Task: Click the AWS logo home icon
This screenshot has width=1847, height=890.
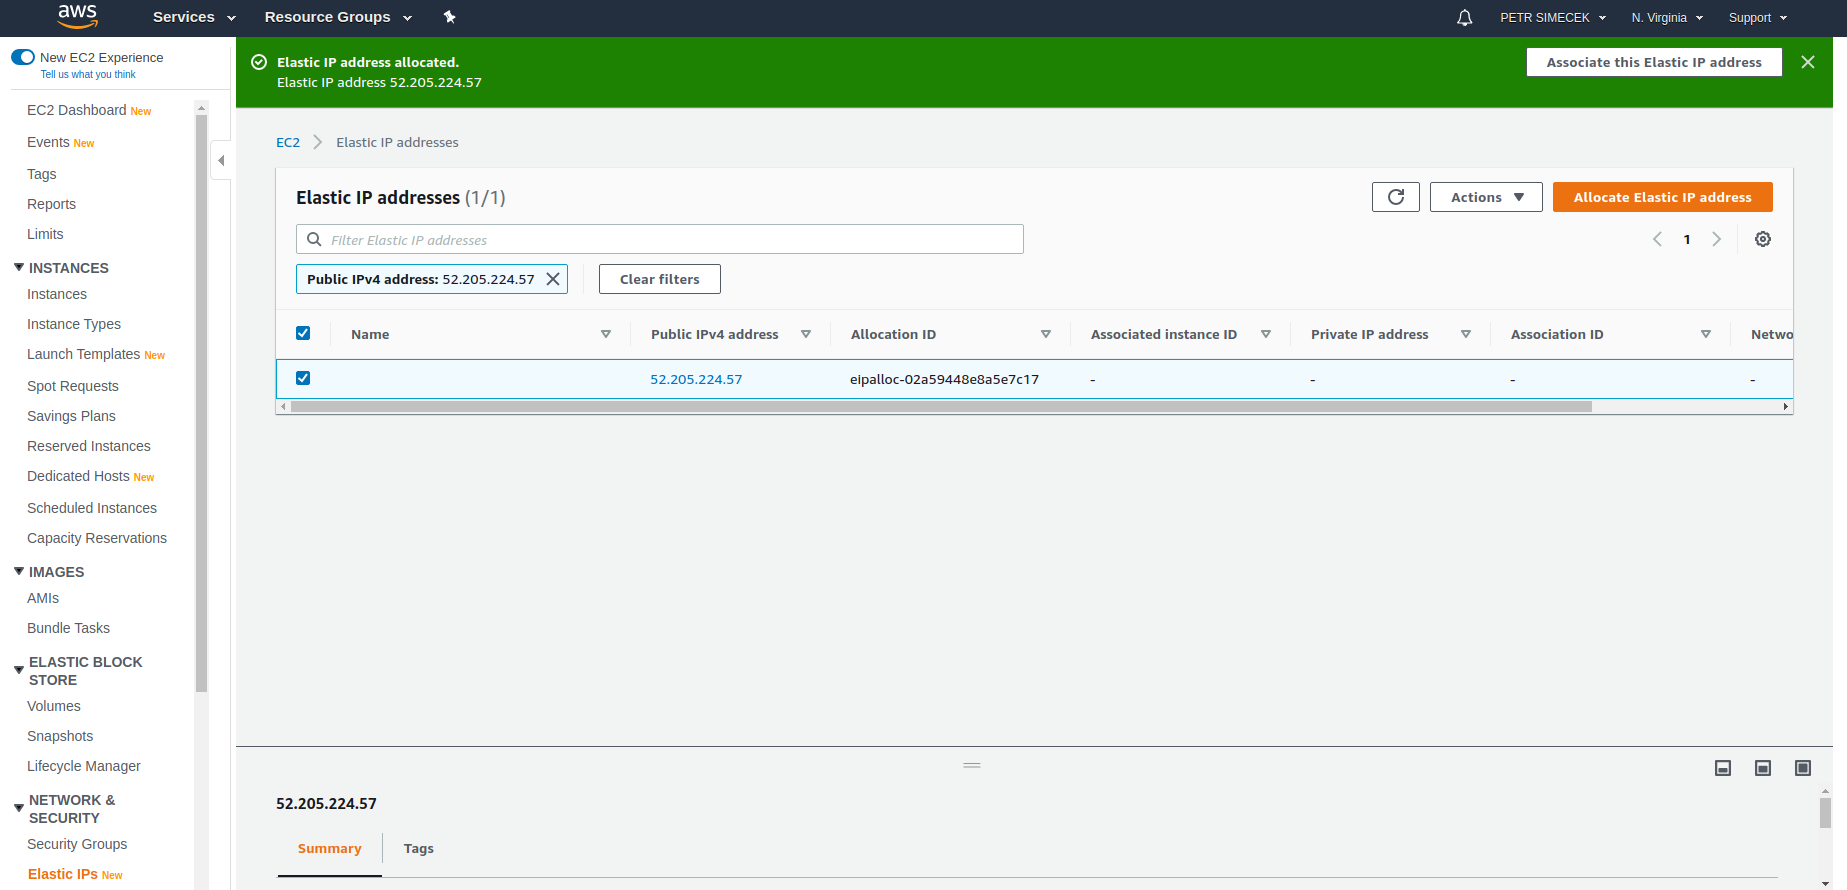Action: (77, 16)
